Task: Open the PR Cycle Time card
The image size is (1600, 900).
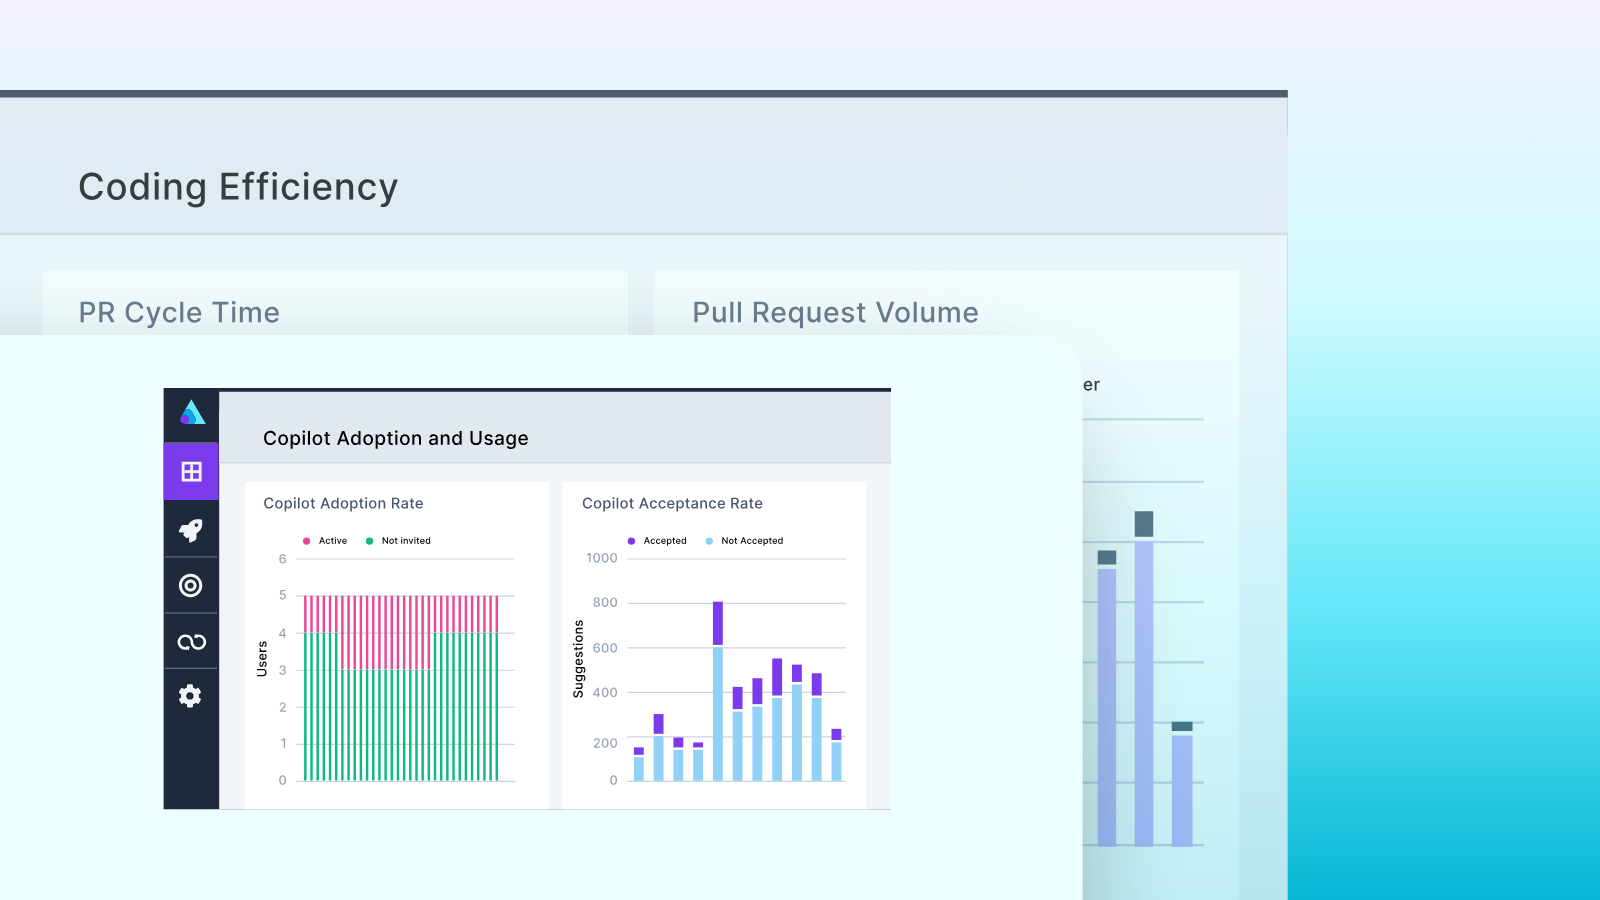Action: [179, 313]
